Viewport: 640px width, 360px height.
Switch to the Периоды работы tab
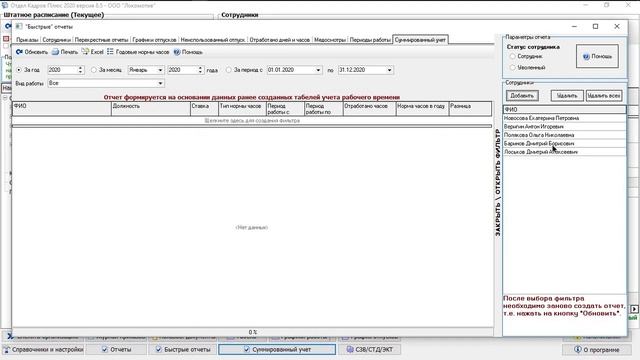point(370,40)
